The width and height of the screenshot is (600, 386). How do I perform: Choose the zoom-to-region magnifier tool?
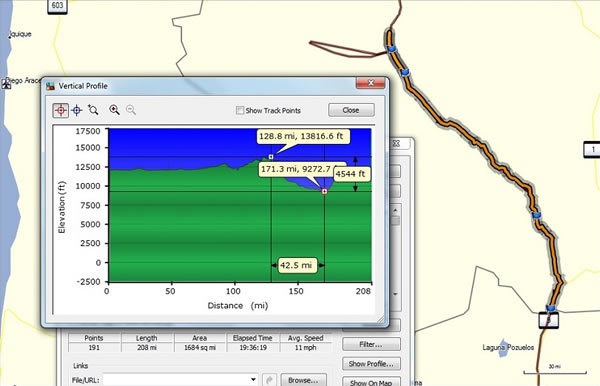pyautogui.click(x=93, y=110)
